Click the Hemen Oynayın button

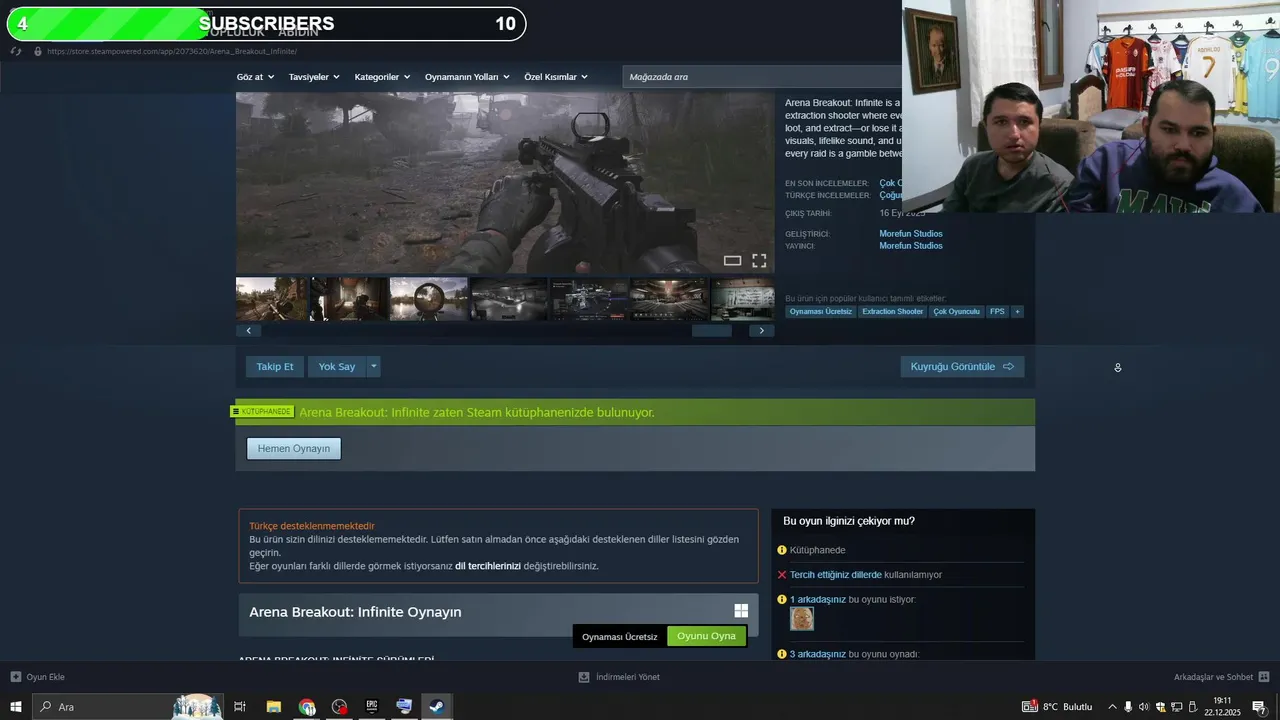[x=294, y=449]
